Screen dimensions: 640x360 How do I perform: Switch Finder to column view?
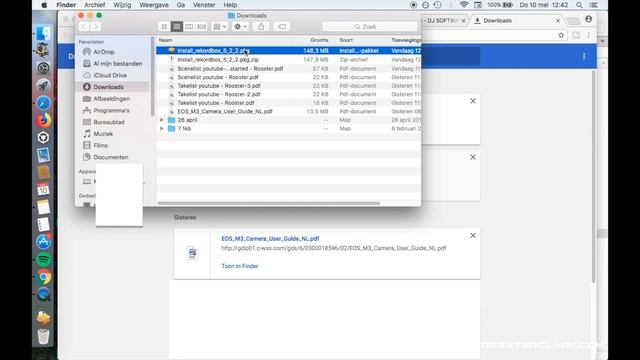click(x=189, y=27)
